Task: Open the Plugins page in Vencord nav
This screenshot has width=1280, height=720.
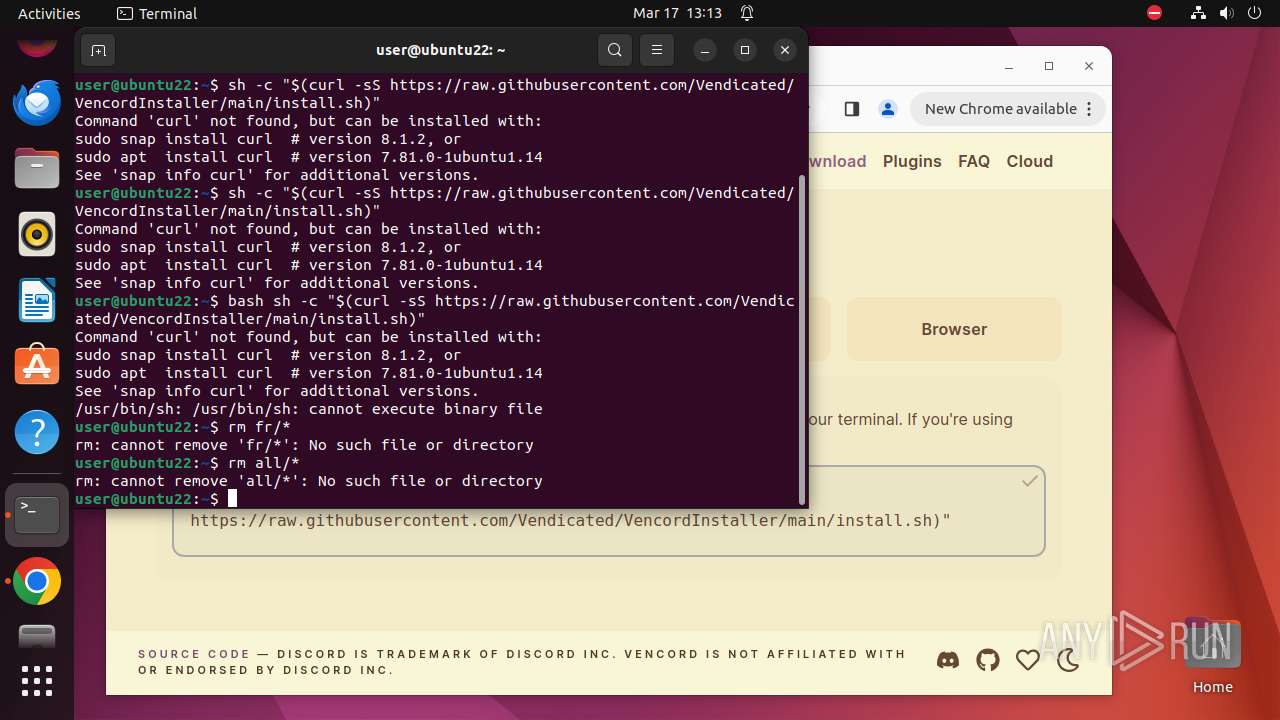Action: pos(912,161)
